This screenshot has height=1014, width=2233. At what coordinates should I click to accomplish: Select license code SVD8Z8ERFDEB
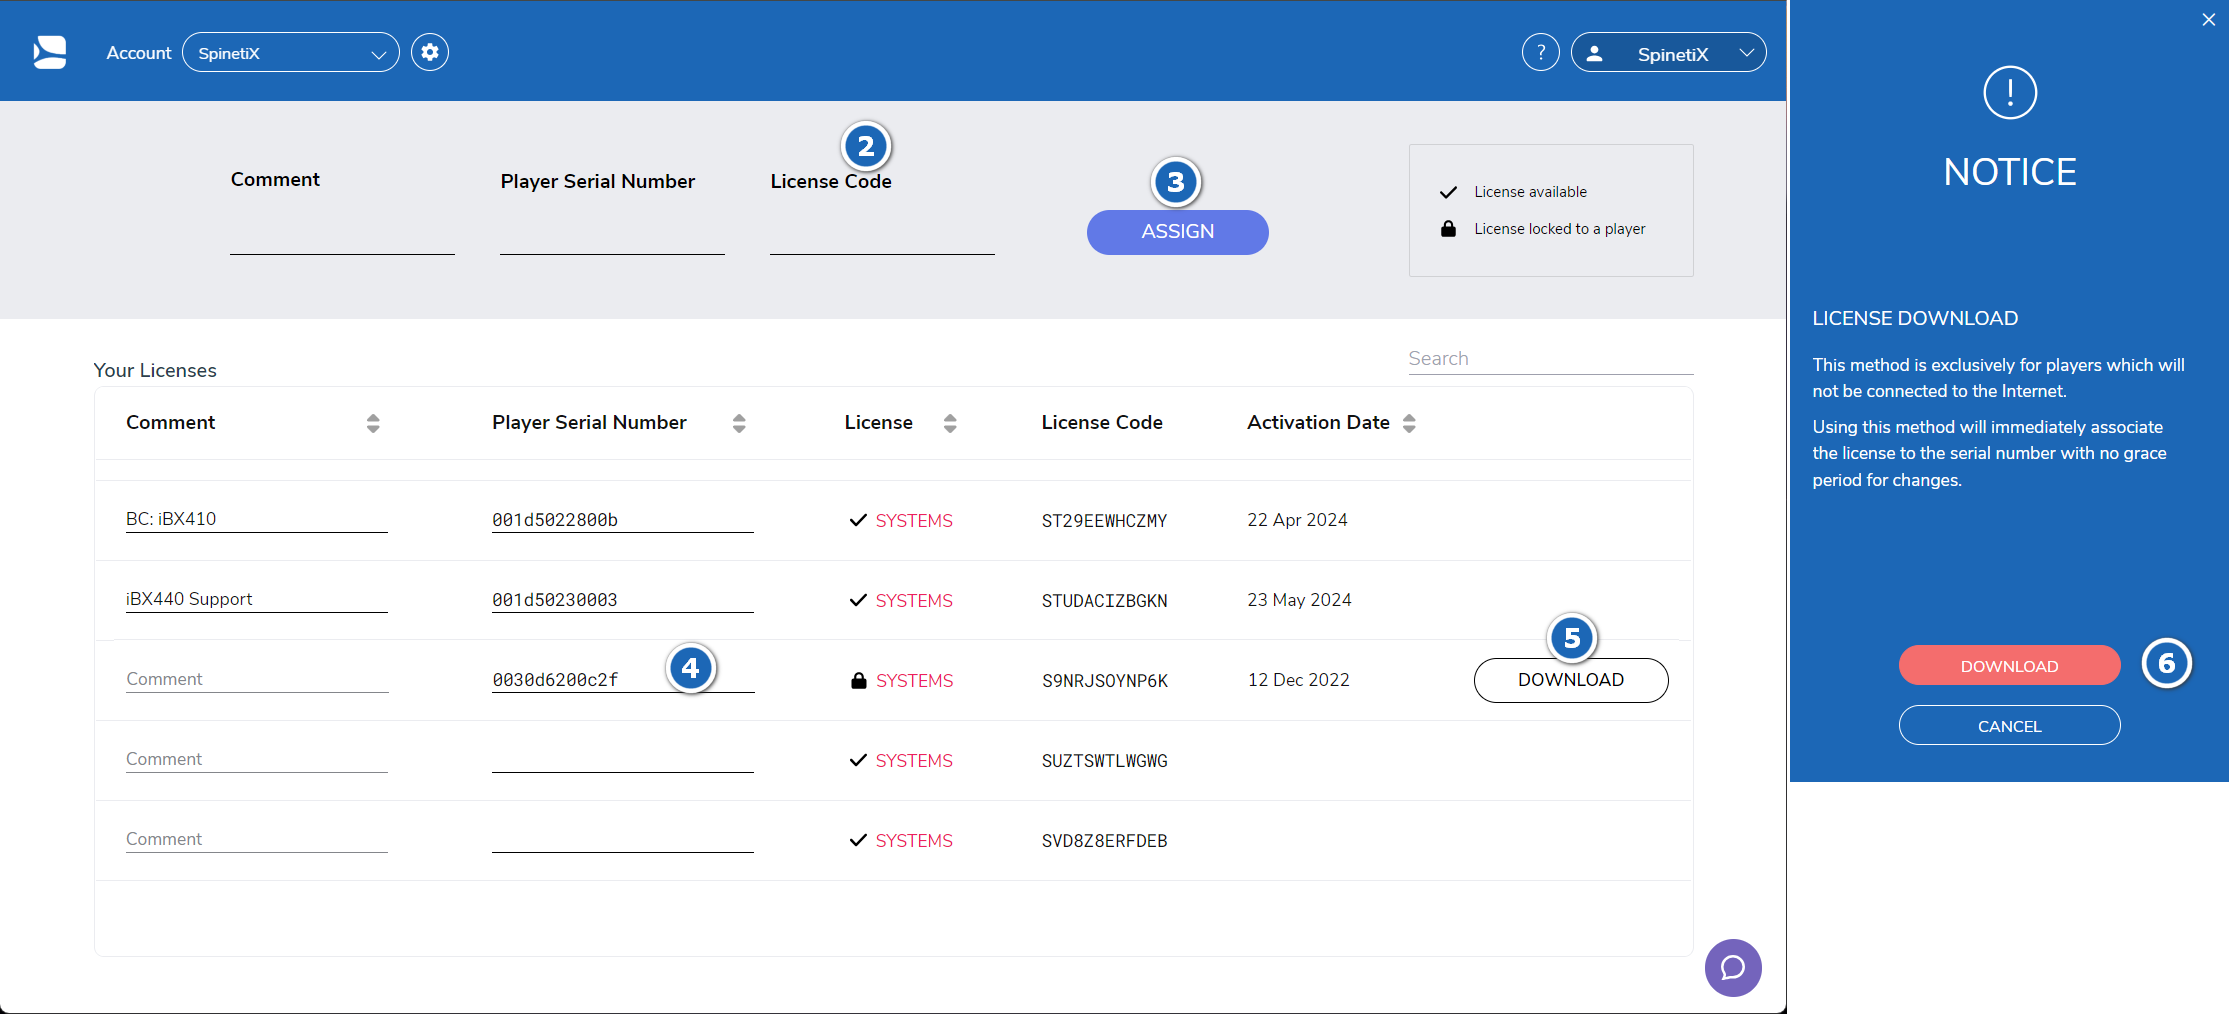1104,841
